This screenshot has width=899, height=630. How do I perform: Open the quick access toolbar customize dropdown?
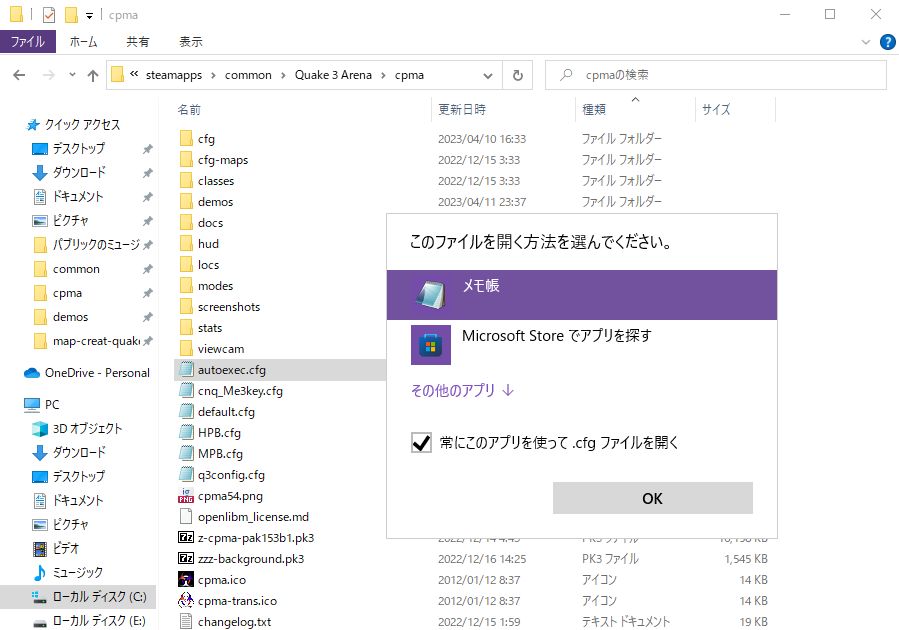pos(89,16)
